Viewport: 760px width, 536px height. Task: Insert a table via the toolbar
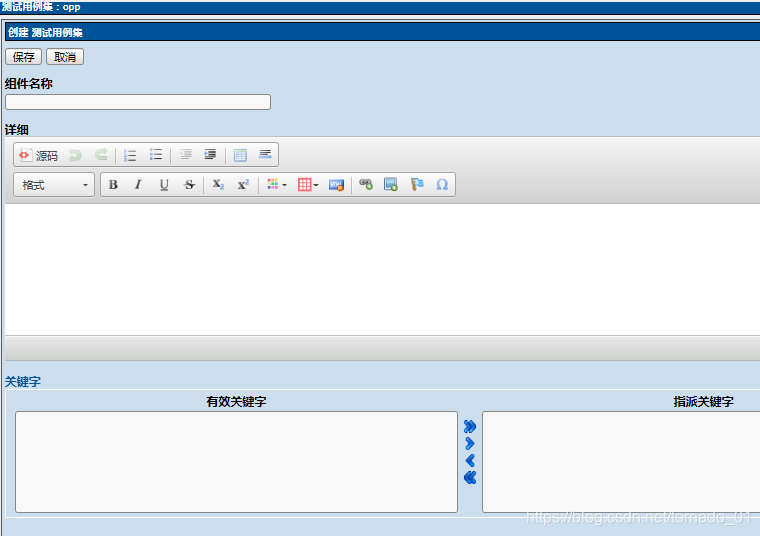coord(240,155)
